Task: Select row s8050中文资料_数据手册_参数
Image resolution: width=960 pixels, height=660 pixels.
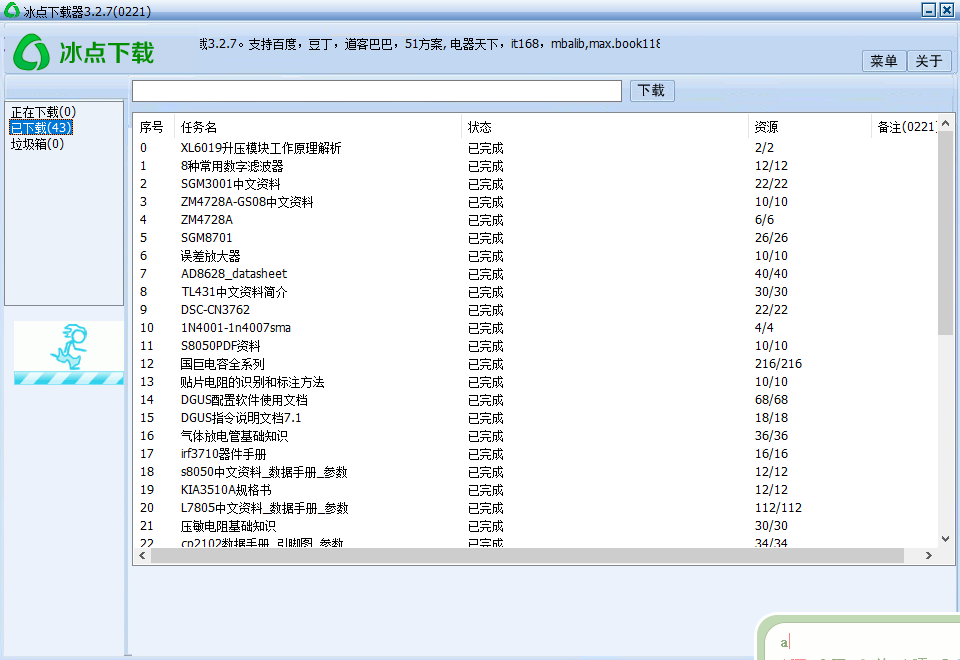Action: click(x=536, y=472)
